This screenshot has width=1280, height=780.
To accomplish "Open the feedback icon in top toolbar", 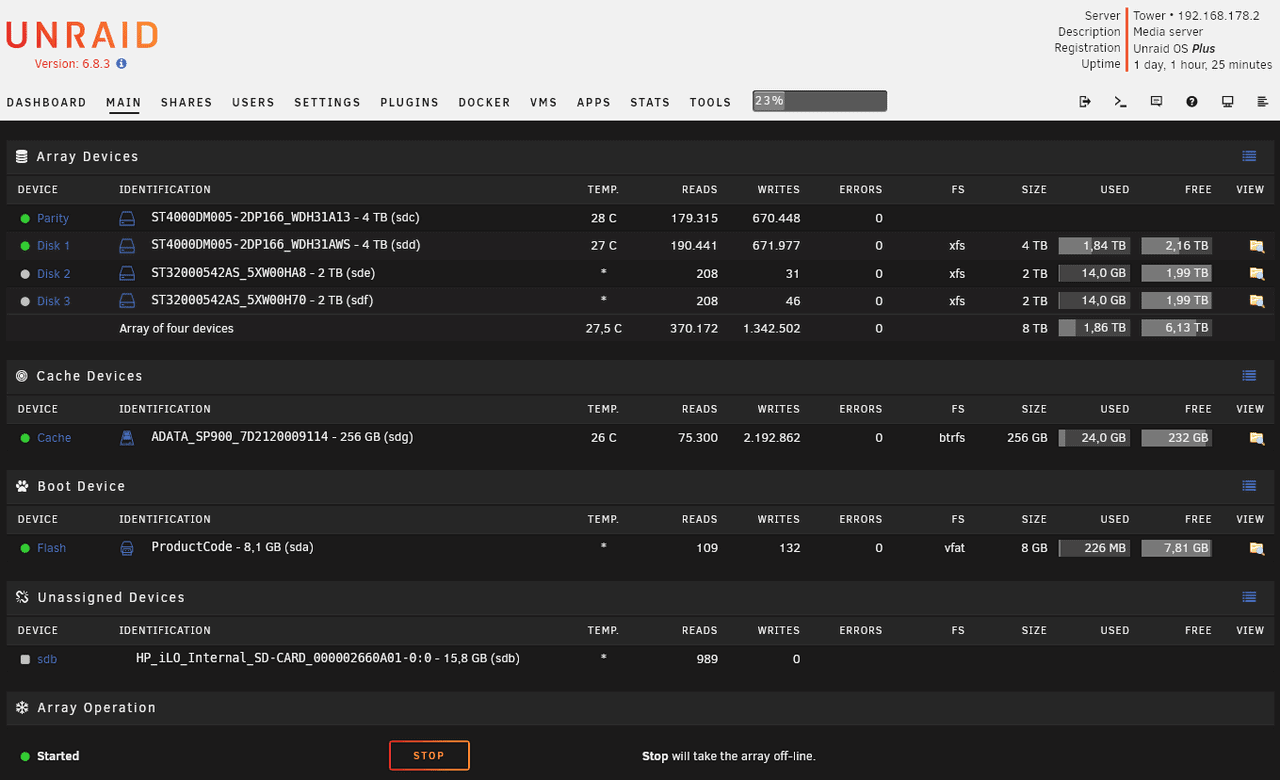I will coord(1156,102).
